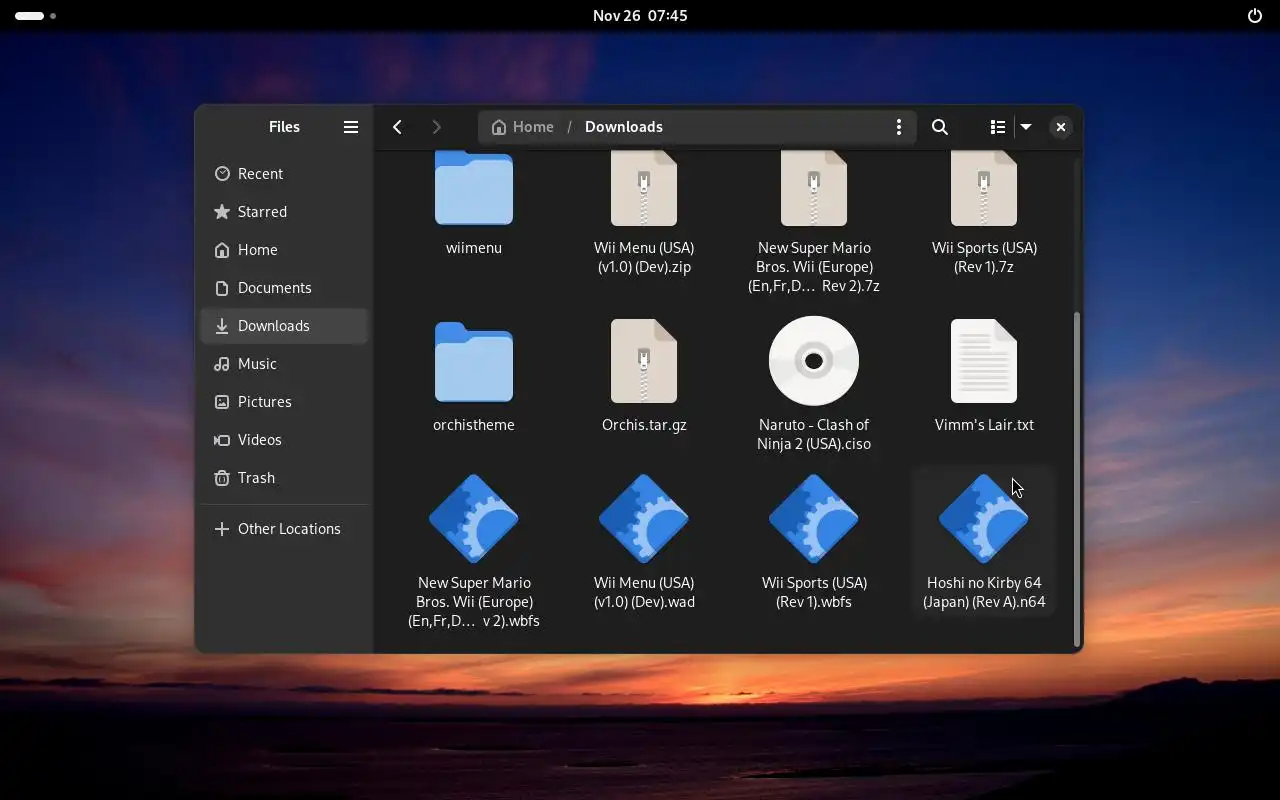Open Starred in the sidebar

(x=285, y=212)
